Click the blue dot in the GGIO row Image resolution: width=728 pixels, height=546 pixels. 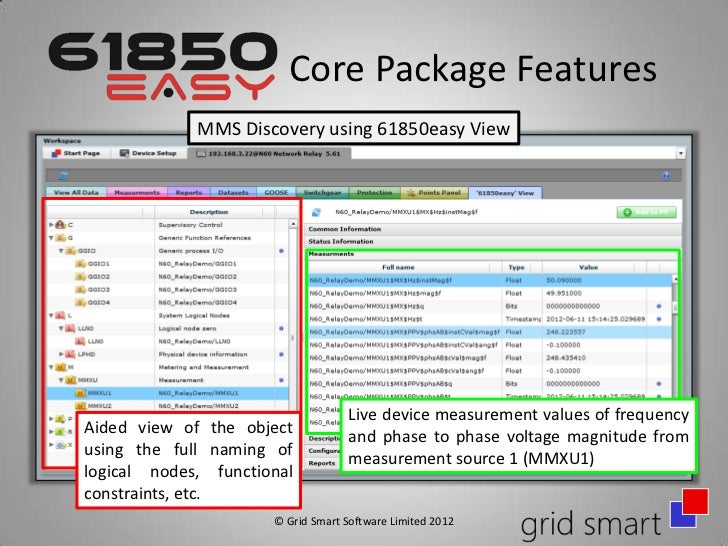(x=281, y=251)
